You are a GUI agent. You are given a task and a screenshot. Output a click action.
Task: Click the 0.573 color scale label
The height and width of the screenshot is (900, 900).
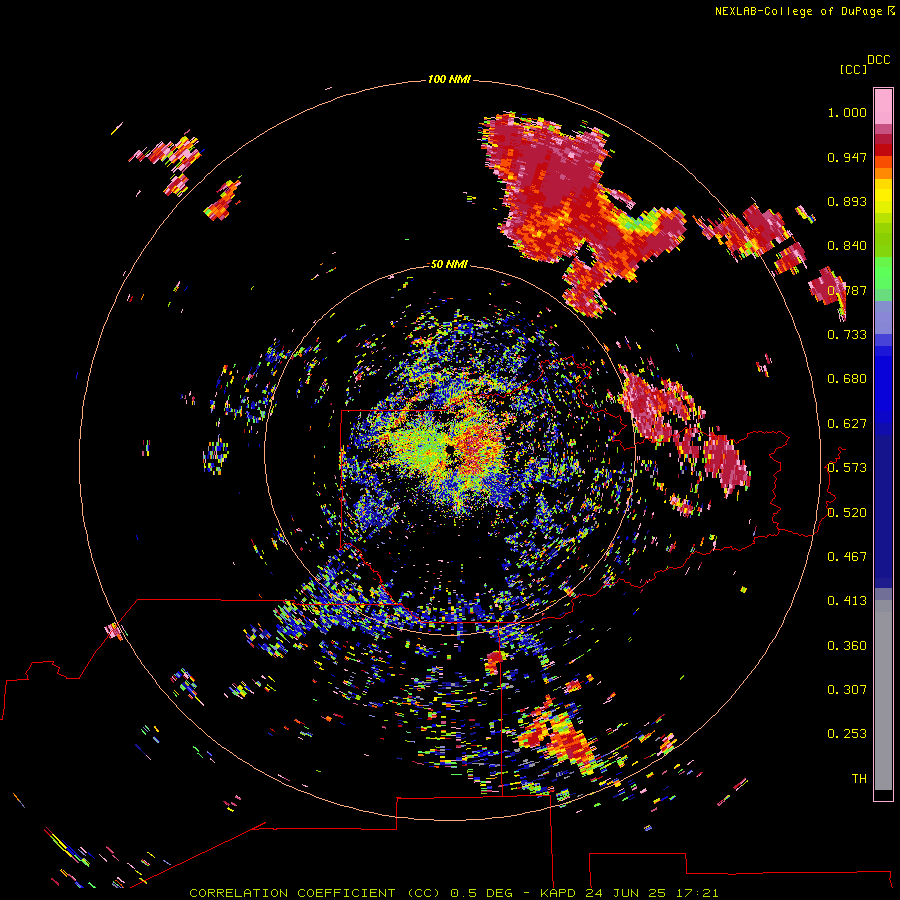coord(847,468)
